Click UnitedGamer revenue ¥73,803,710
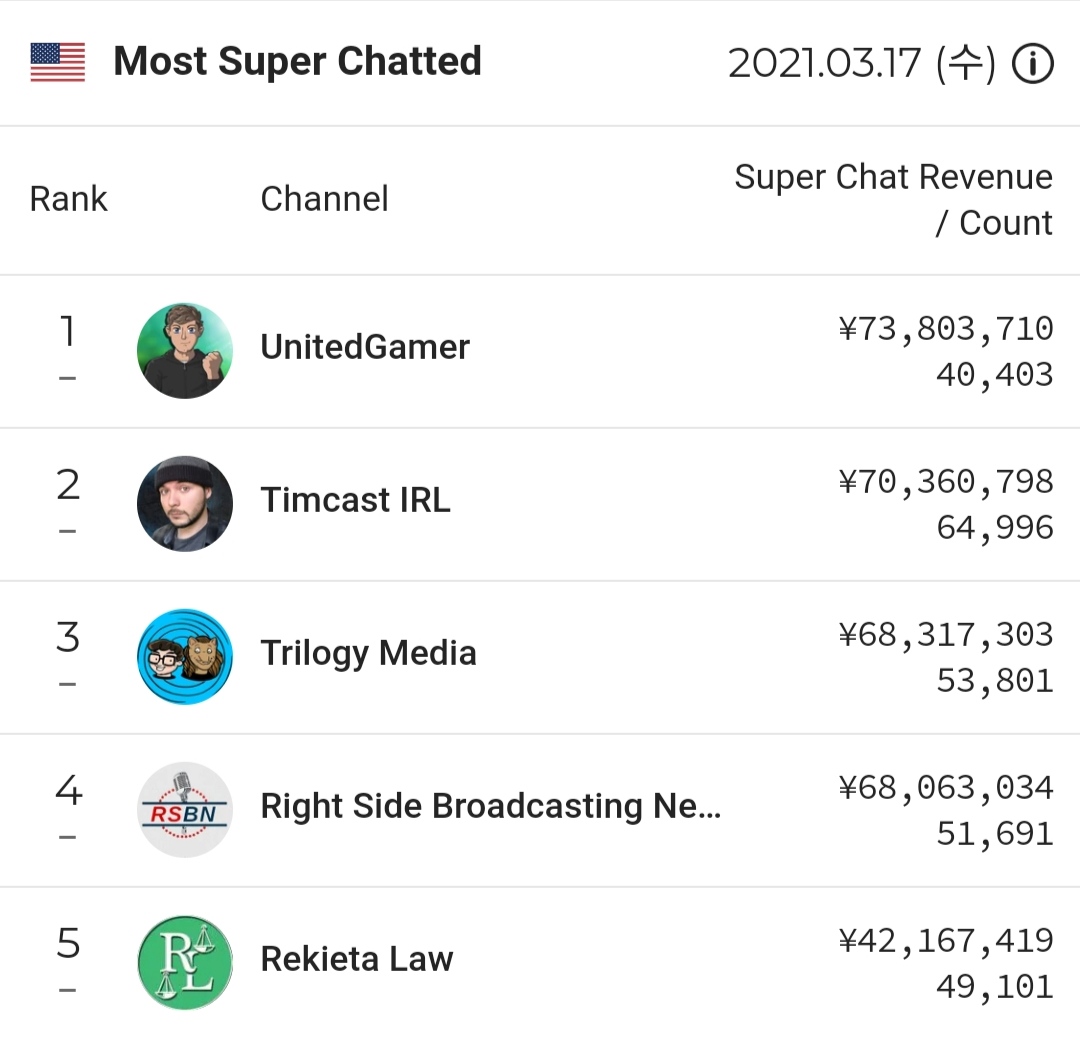The width and height of the screenshot is (1080, 1038). point(946,329)
